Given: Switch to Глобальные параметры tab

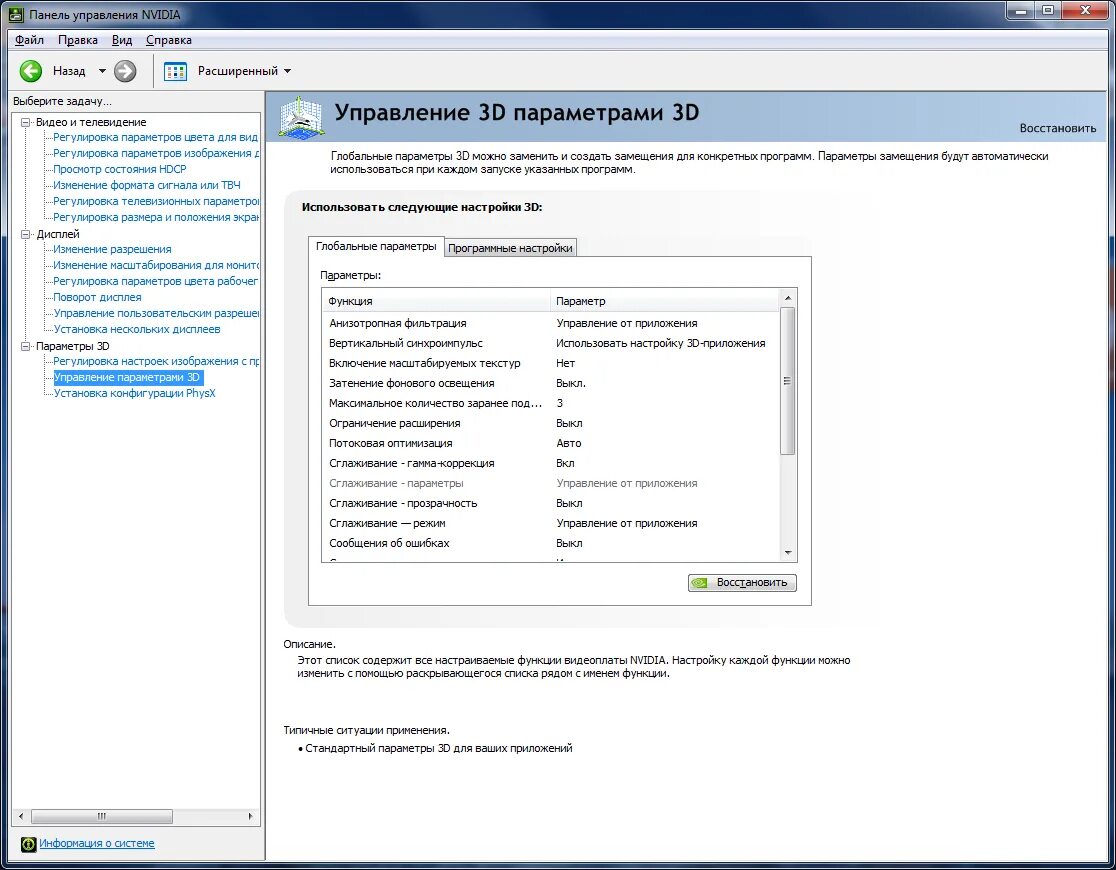Looking at the screenshot, I should tap(376, 246).
